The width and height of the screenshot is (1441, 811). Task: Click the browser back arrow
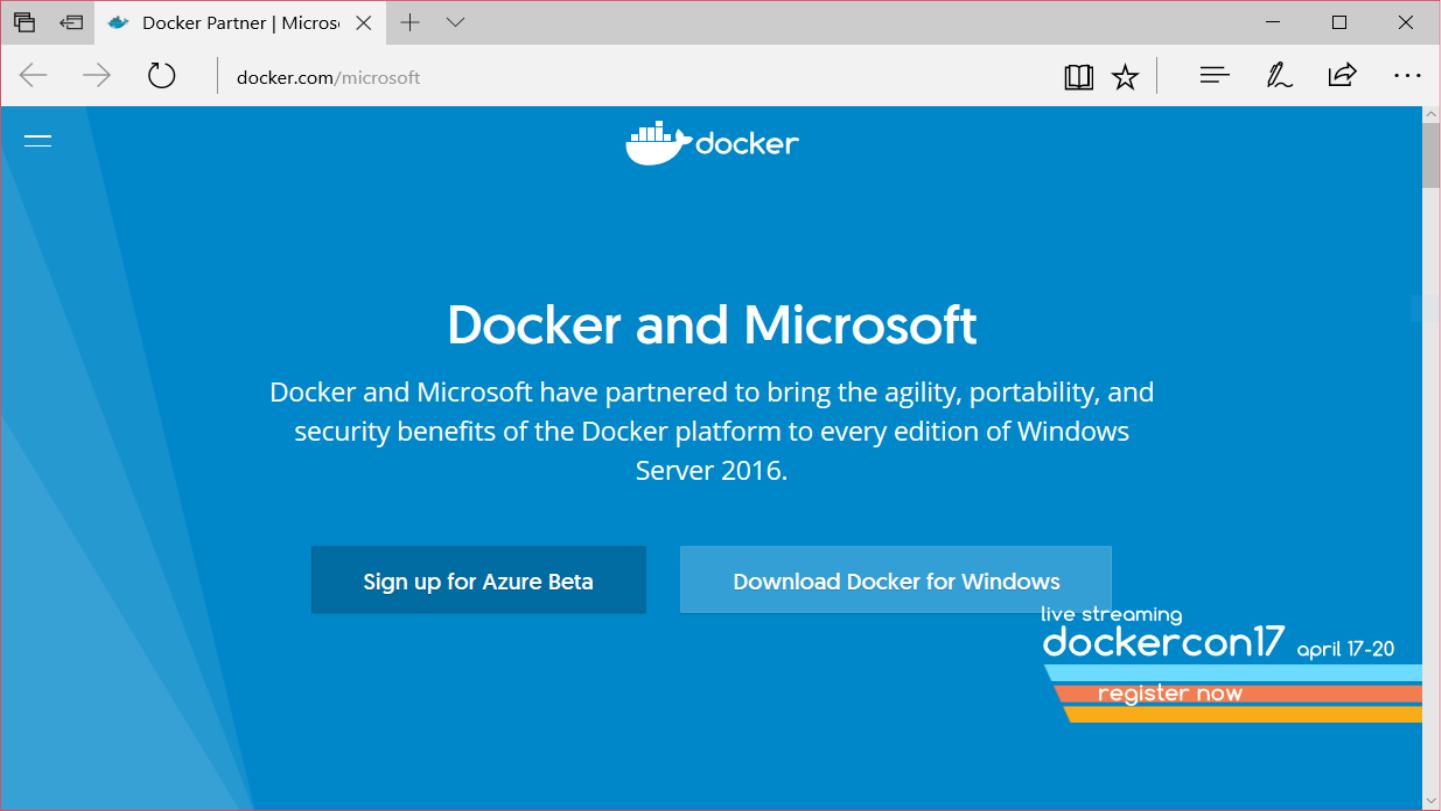34,76
